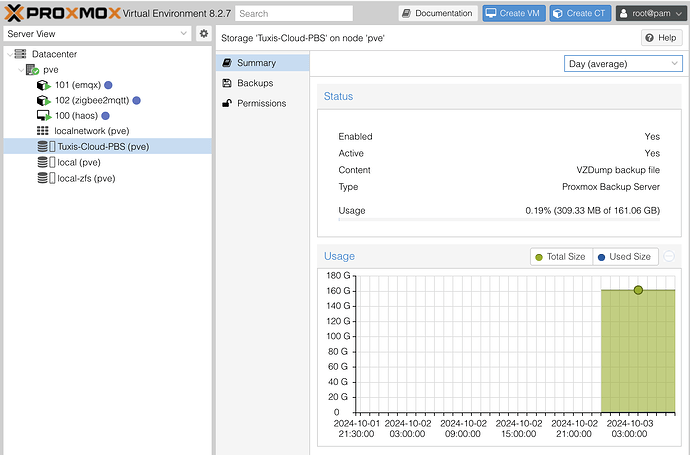Image resolution: width=690 pixels, height=455 pixels.
Task: Click the Summary book icon
Action: coord(227,63)
